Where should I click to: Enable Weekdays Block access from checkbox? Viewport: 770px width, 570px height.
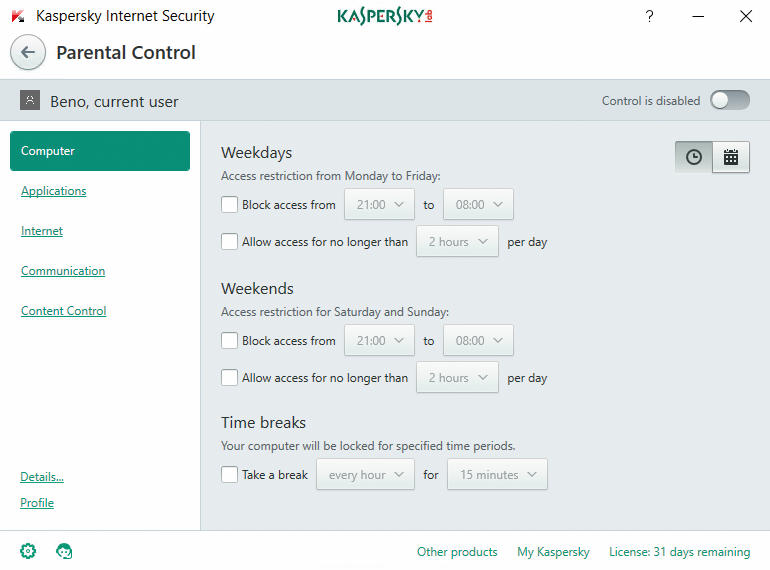tap(229, 204)
